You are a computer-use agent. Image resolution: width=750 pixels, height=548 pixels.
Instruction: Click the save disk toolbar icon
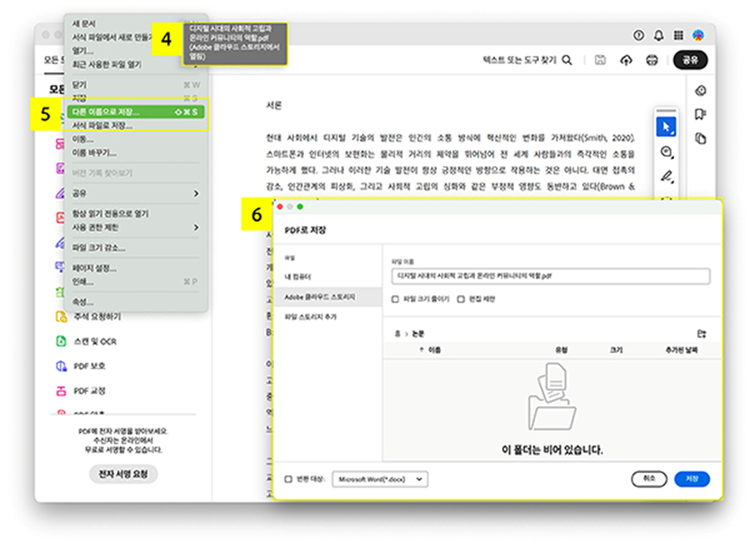click(x=600, y=60)
